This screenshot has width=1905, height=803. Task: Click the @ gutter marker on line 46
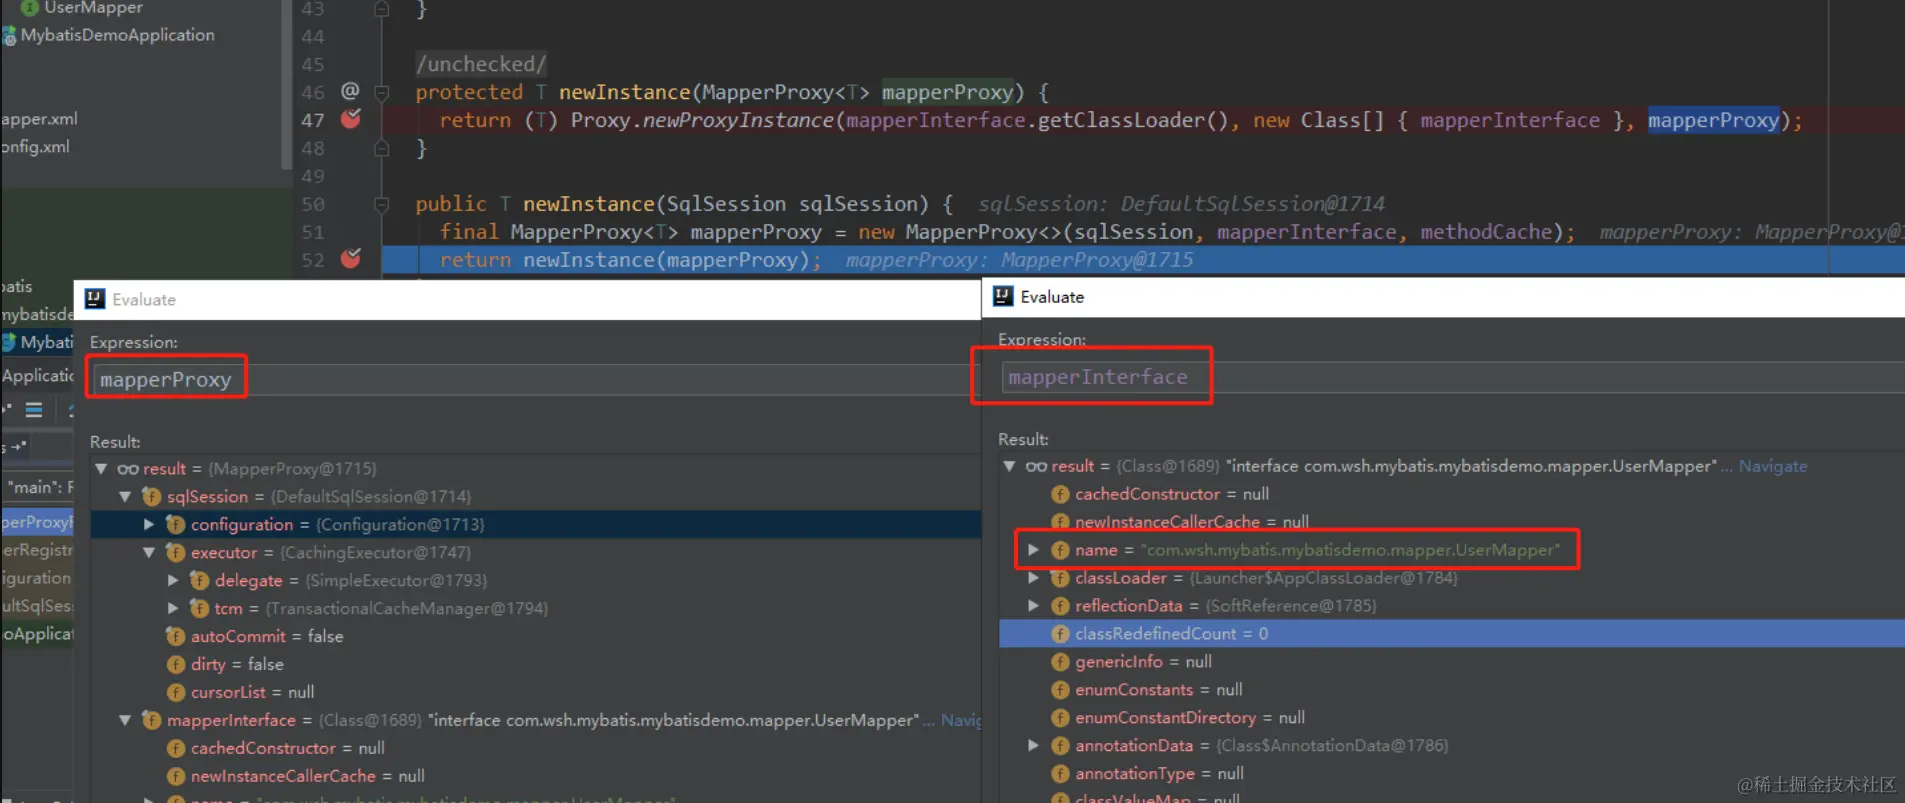point(350,91)
